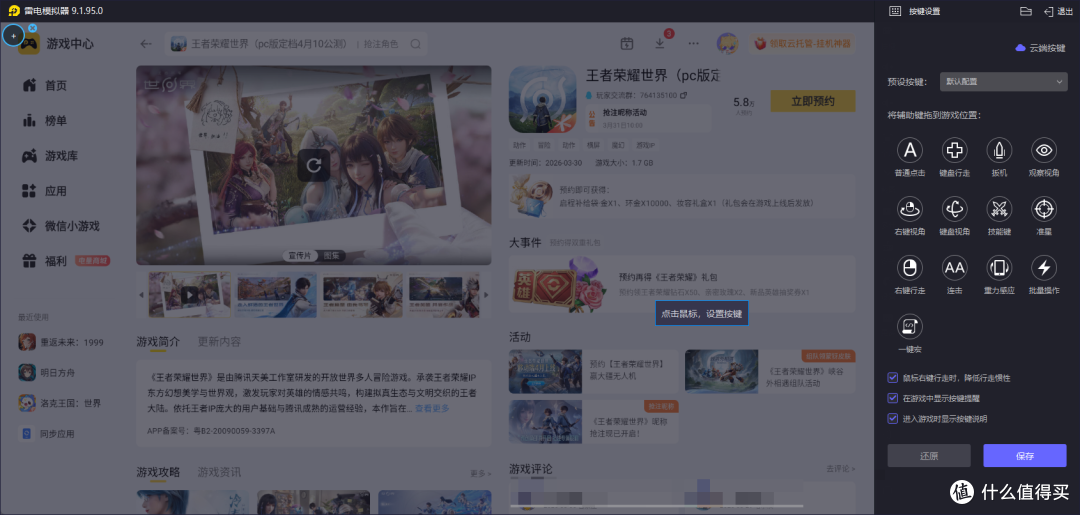Open the 峡谷外相通组队活动 activity card
The width and height of the screenshot is (1080, 515).
coord(770,371)
